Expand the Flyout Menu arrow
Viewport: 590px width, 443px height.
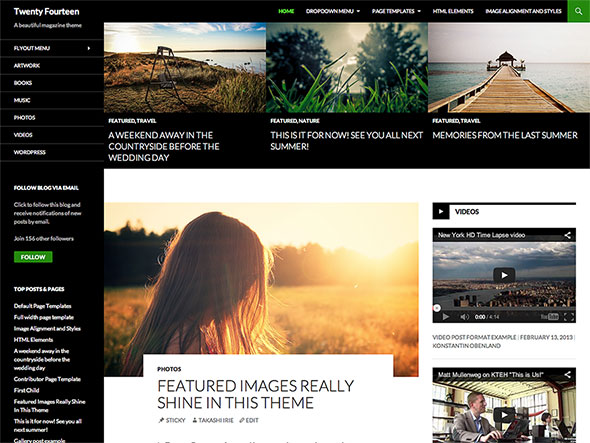pos(89,48)
